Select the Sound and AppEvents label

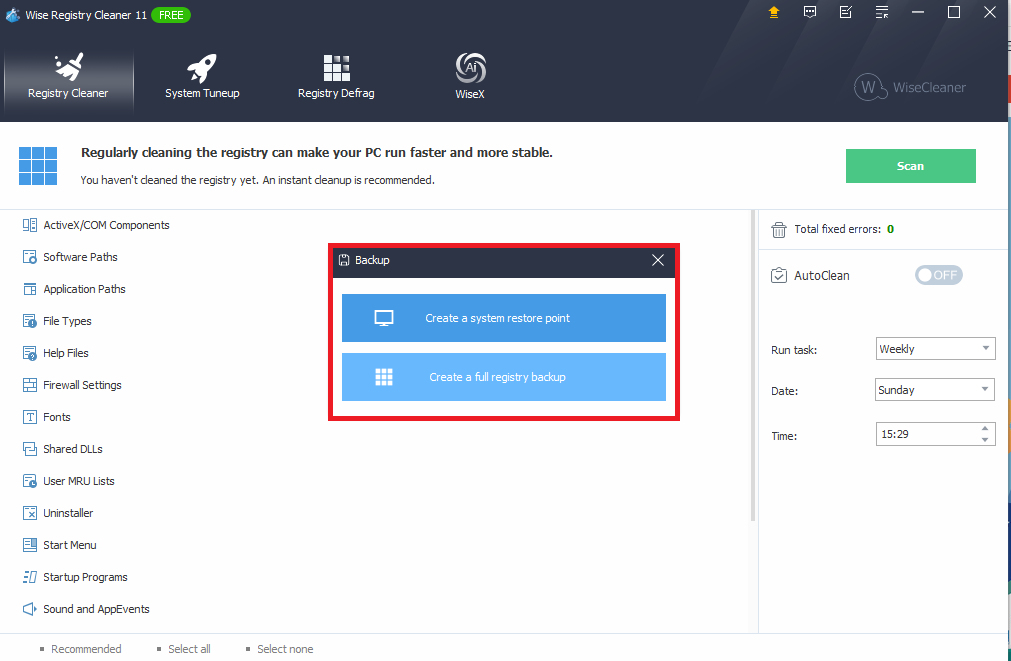point(96,609)
